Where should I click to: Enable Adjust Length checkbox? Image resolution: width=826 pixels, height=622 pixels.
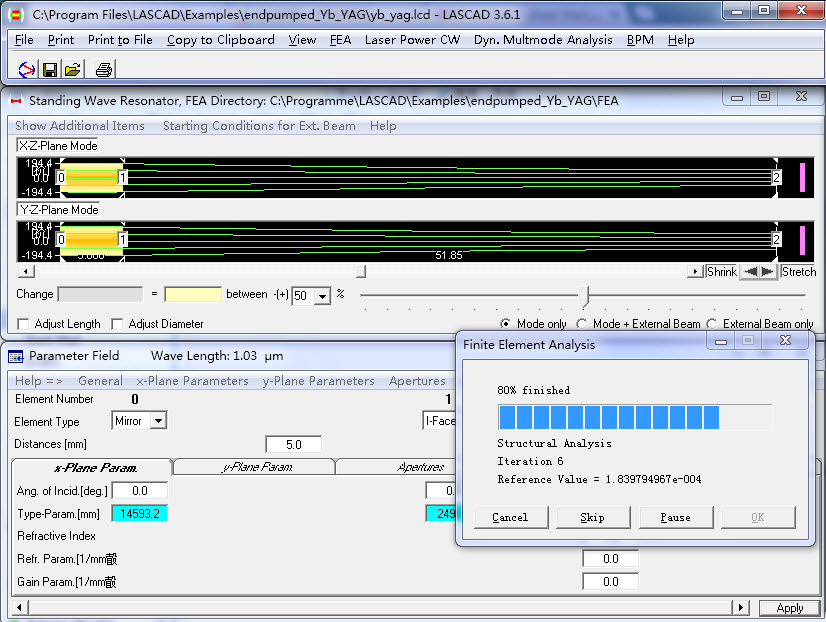23,324
